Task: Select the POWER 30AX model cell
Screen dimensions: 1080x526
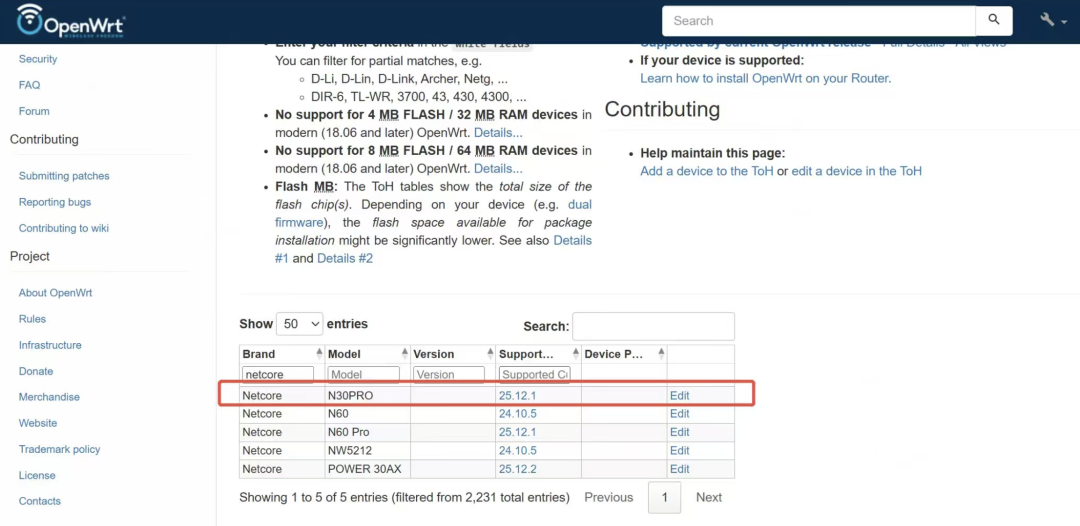Action: 367,470
